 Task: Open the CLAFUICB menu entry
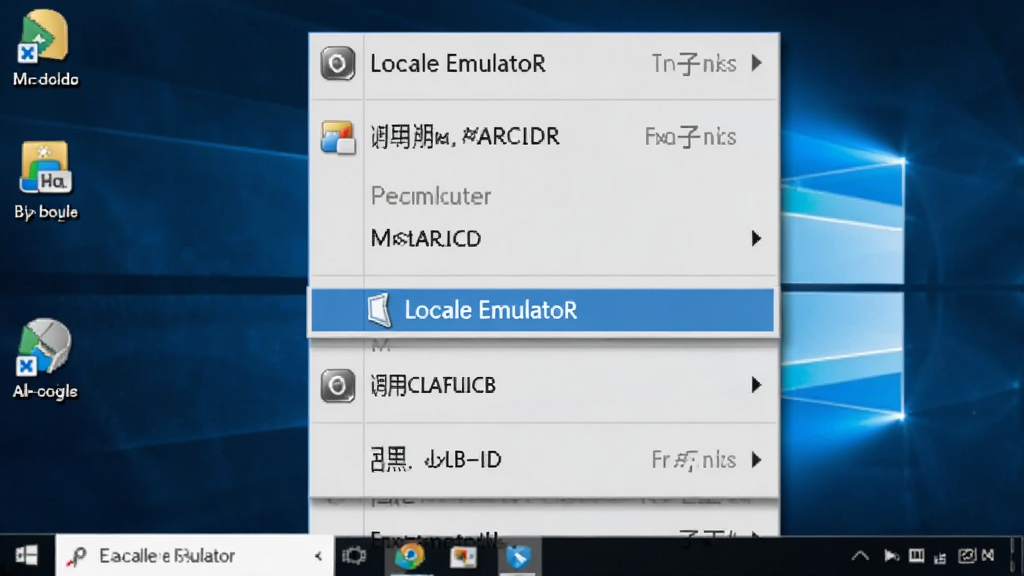[543, 385]
